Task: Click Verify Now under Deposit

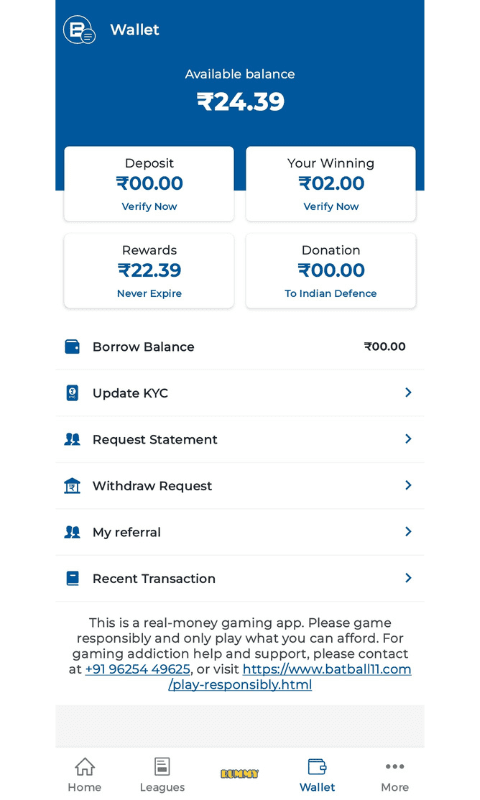Action: coord(149,207)
